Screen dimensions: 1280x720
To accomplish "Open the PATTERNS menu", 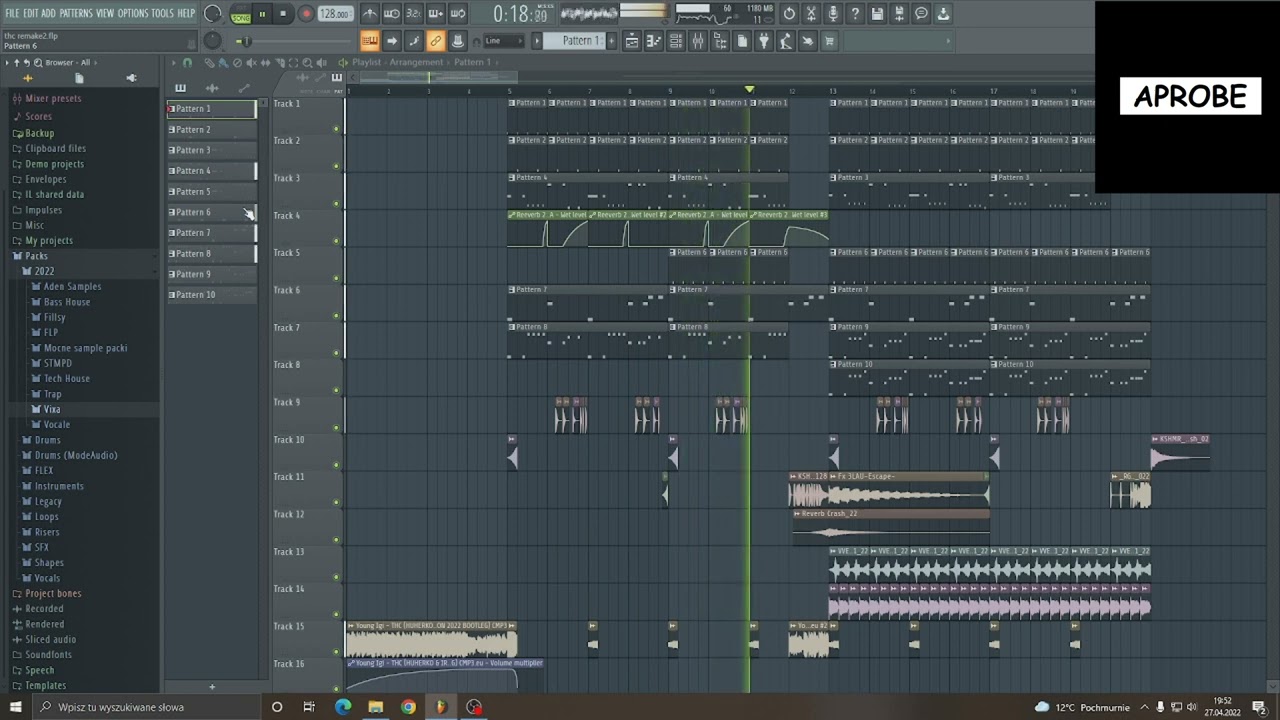I will pyautogui.click(x=76, y=13).
